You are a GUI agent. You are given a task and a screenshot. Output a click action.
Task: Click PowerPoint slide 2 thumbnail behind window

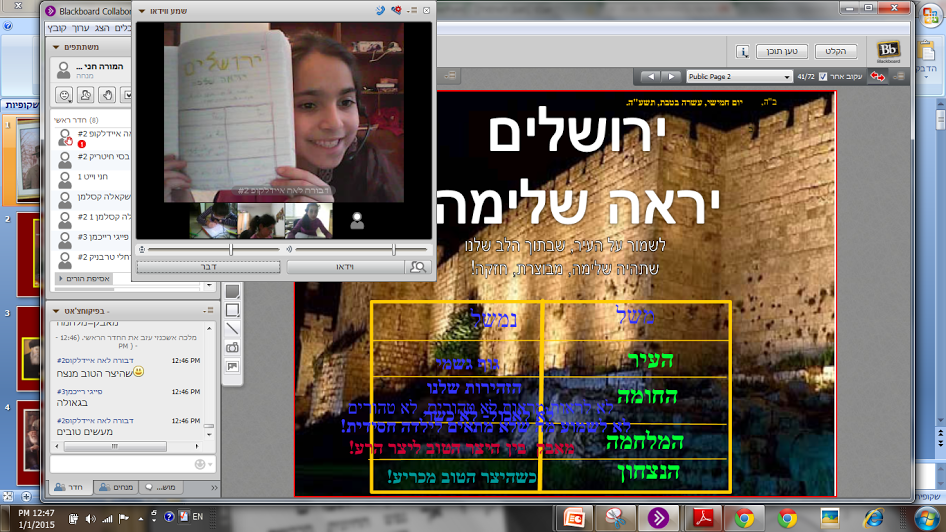pyautogui.click(x=28, y=254)
